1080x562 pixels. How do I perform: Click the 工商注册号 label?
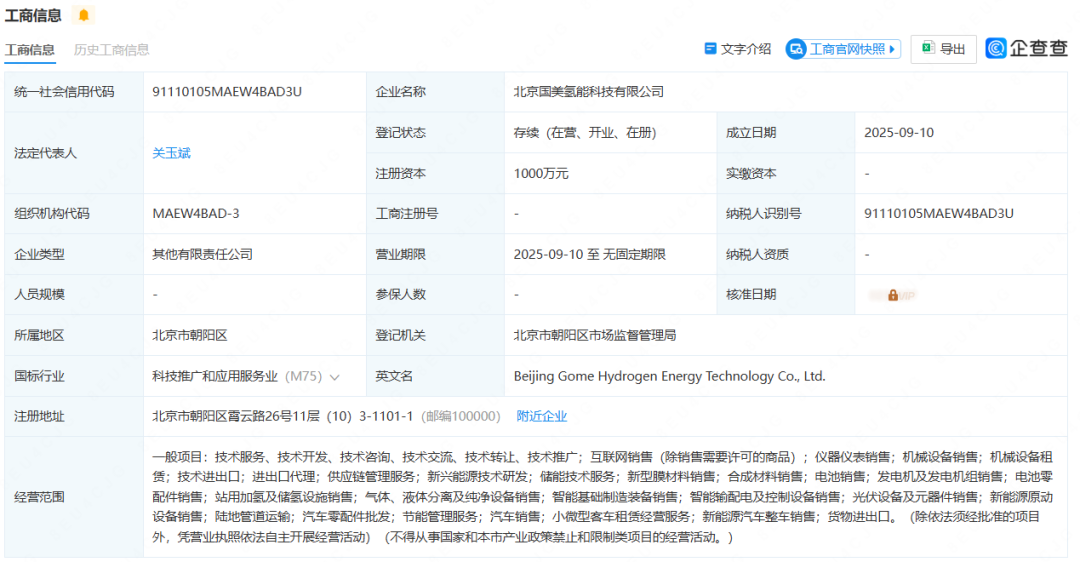406,214
